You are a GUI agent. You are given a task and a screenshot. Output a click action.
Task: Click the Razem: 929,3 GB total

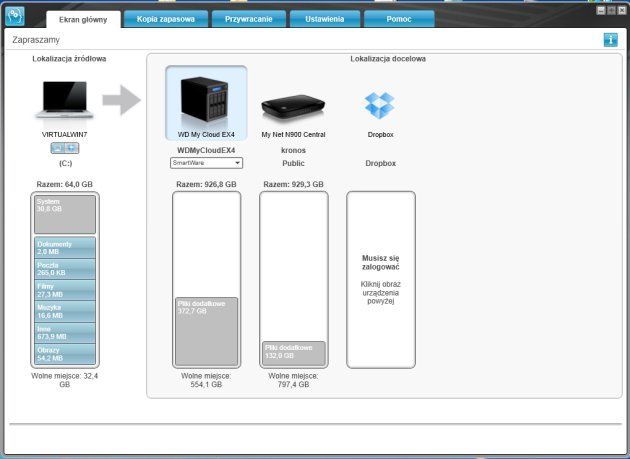point(293,184)
